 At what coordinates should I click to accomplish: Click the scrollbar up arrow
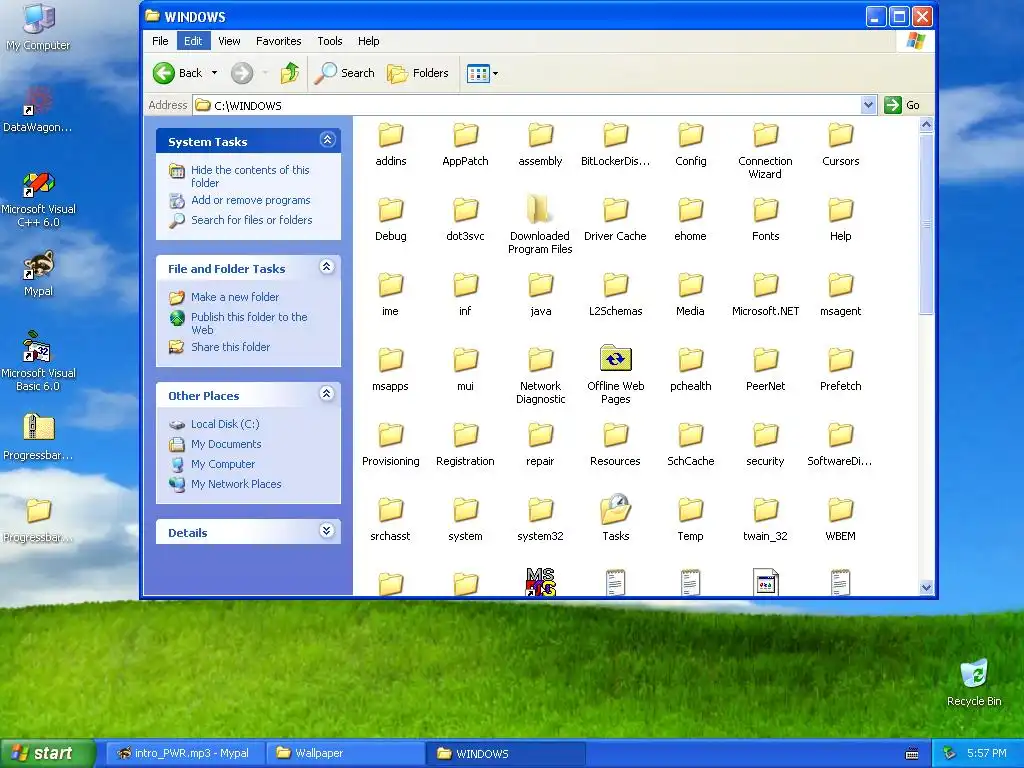[926, 124]
